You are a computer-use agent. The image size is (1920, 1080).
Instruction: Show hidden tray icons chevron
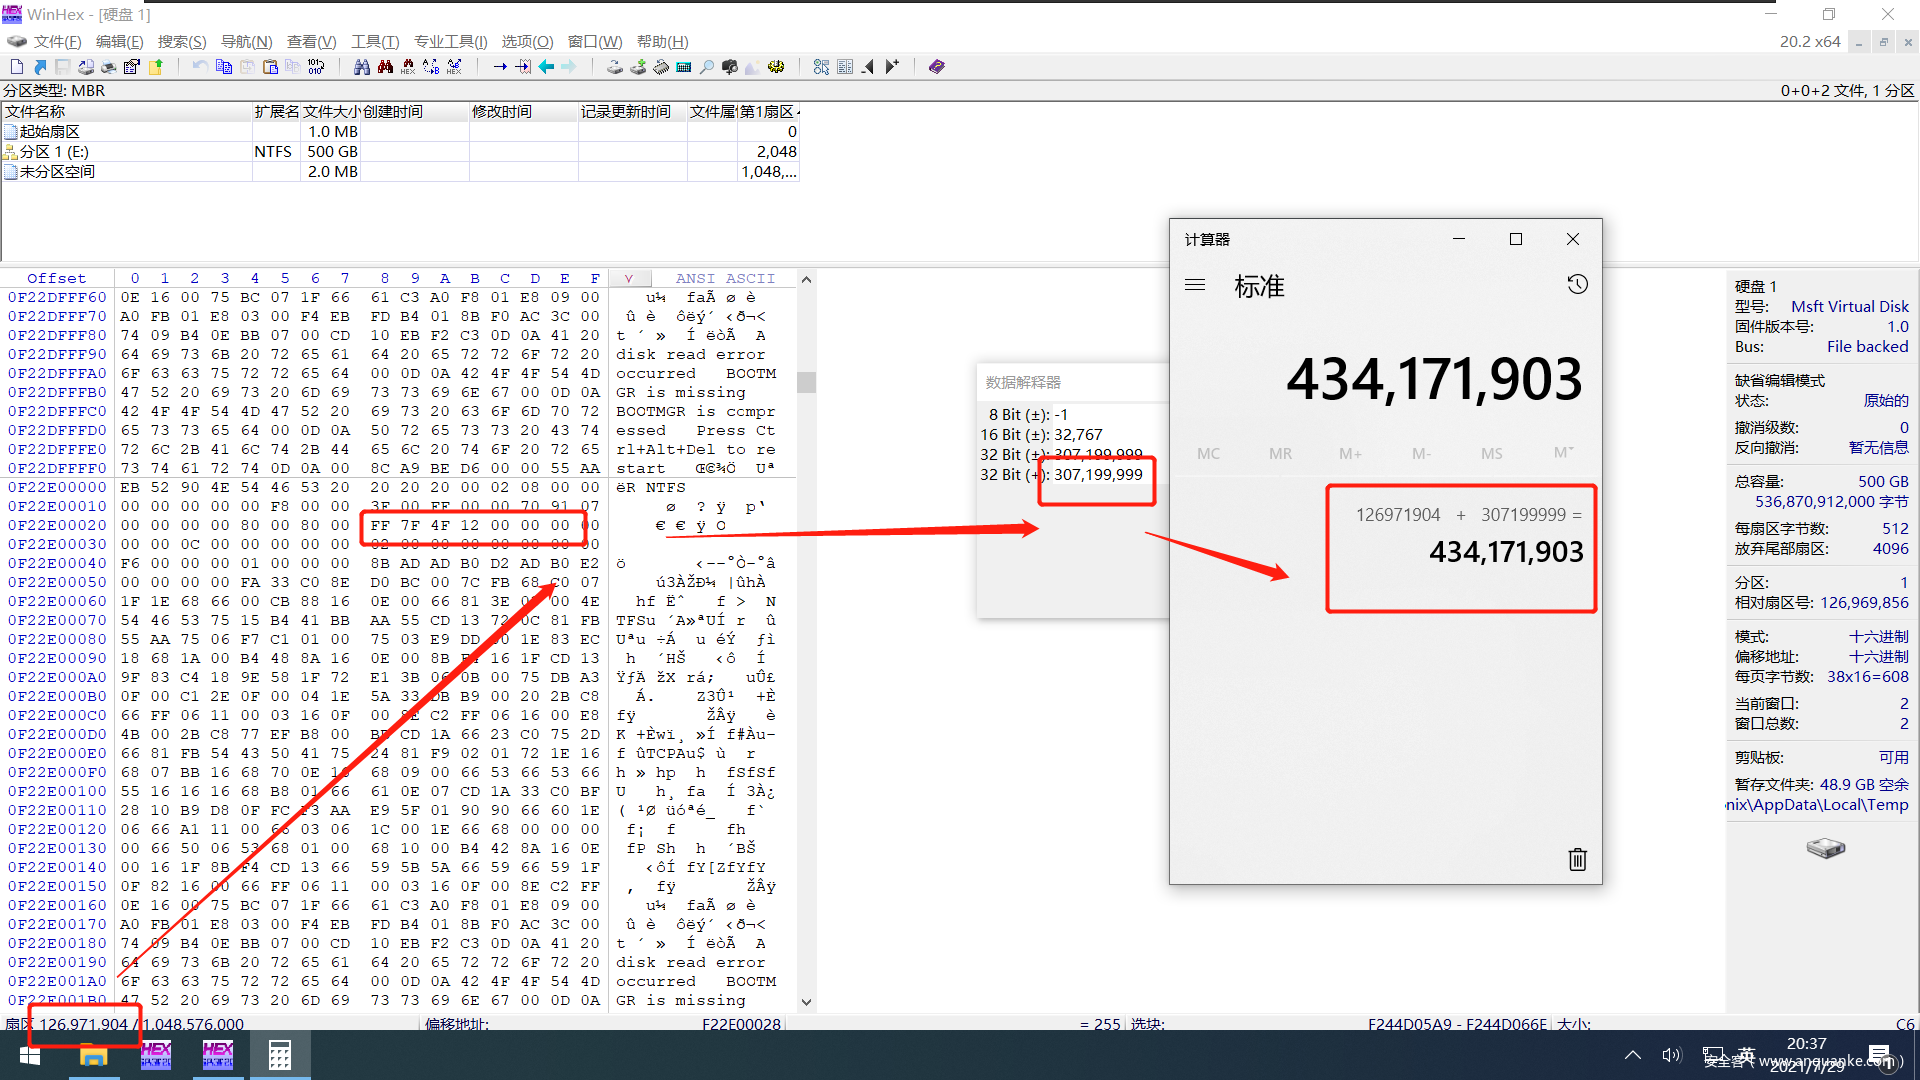click(x=1632, y=1055)
